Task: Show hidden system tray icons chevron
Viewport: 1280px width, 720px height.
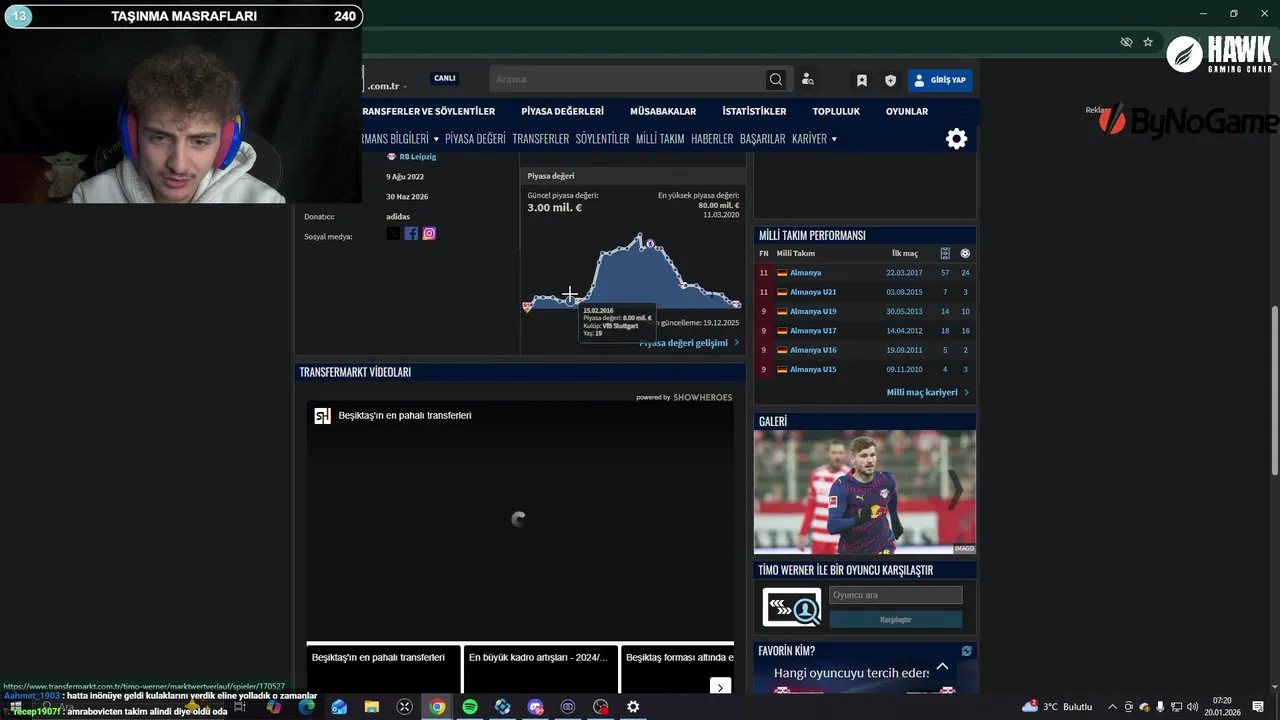Action: coord(1112,707)
